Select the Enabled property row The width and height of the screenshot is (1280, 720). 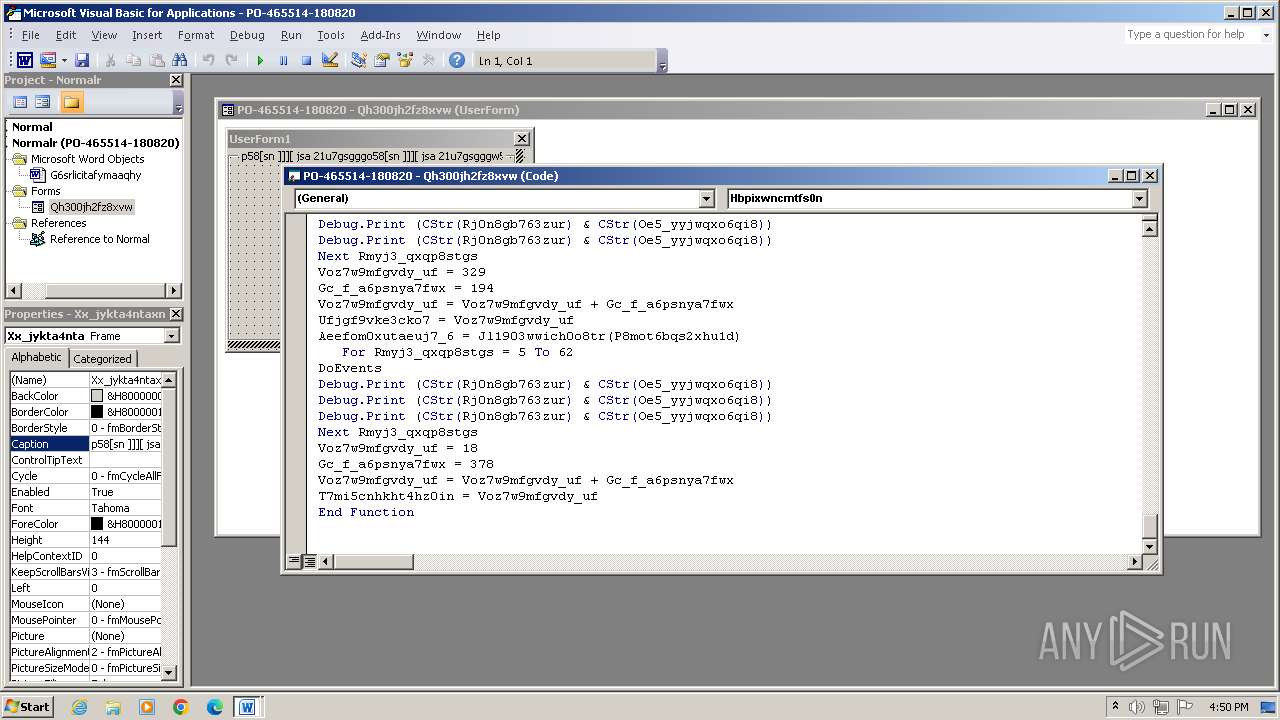[85, 492]
